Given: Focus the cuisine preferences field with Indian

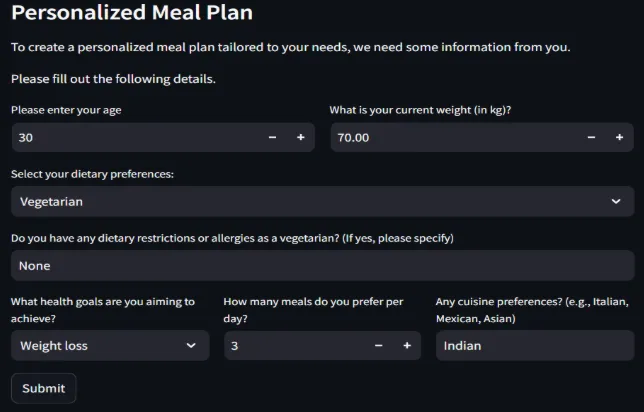Looking at the screenshot, I should [x=534, y=345].
